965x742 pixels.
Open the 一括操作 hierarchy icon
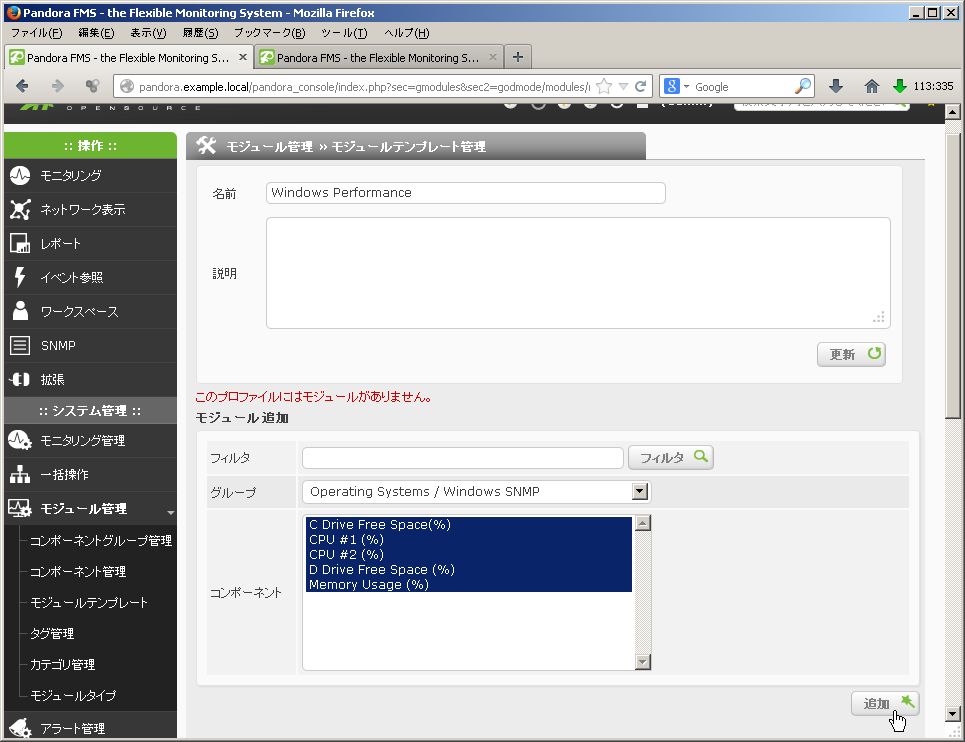click(x=20, y=474)
